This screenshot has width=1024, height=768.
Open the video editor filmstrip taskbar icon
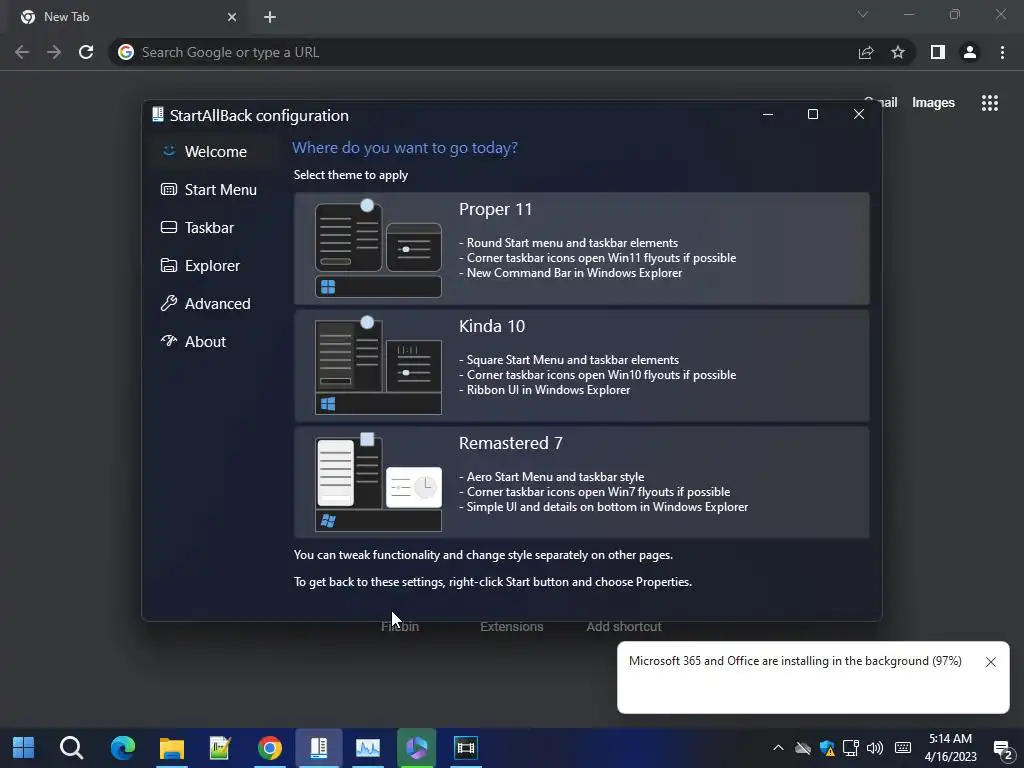click(466, 748)
